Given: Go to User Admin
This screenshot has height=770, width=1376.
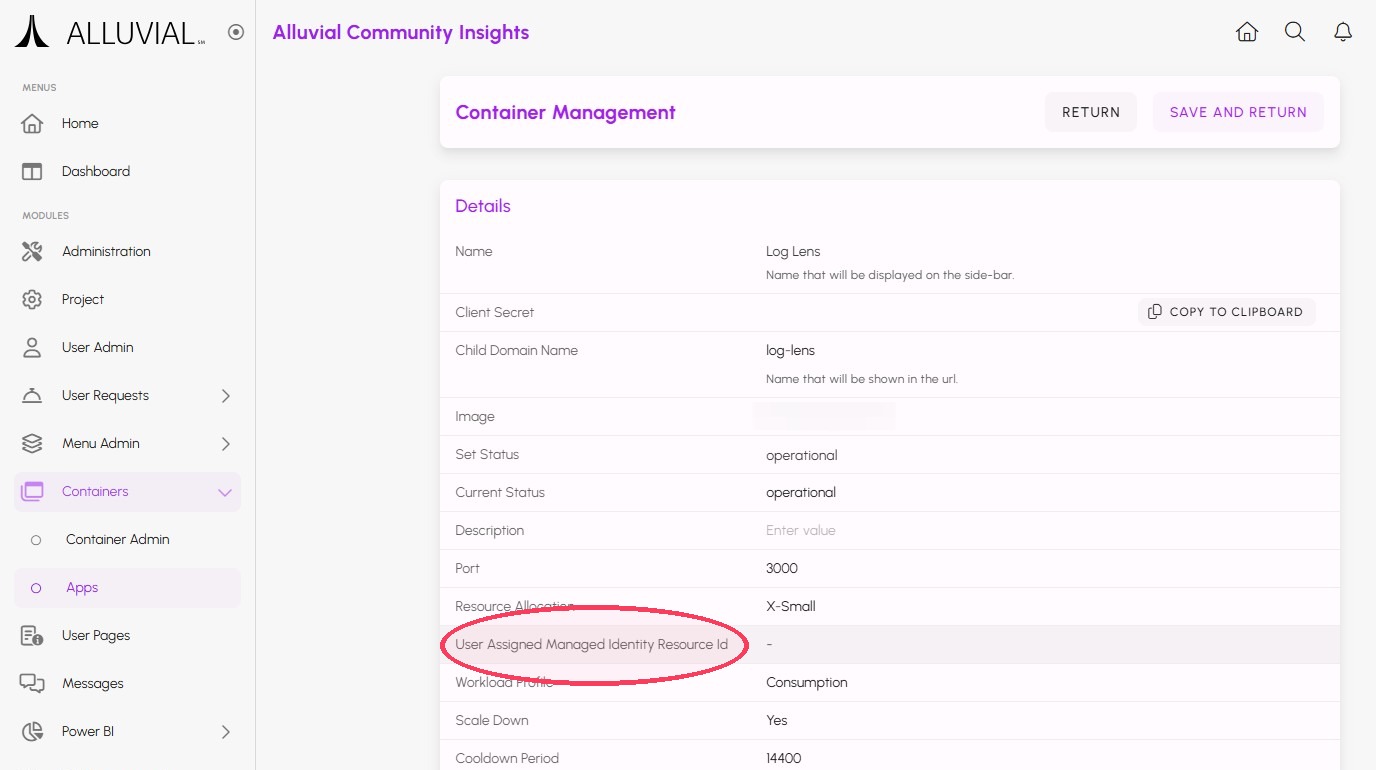Looking at the screenshot, I should tap(128, 348).
